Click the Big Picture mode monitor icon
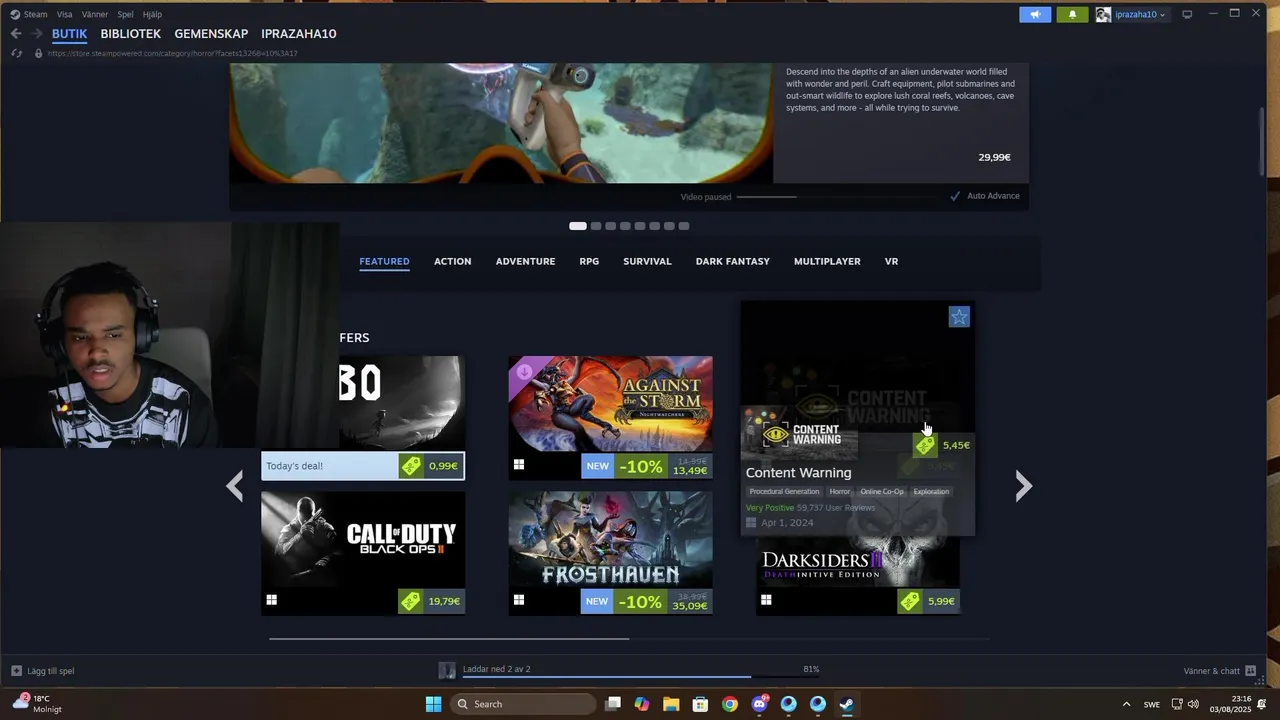1280x720 pixels. point(1187,14)
